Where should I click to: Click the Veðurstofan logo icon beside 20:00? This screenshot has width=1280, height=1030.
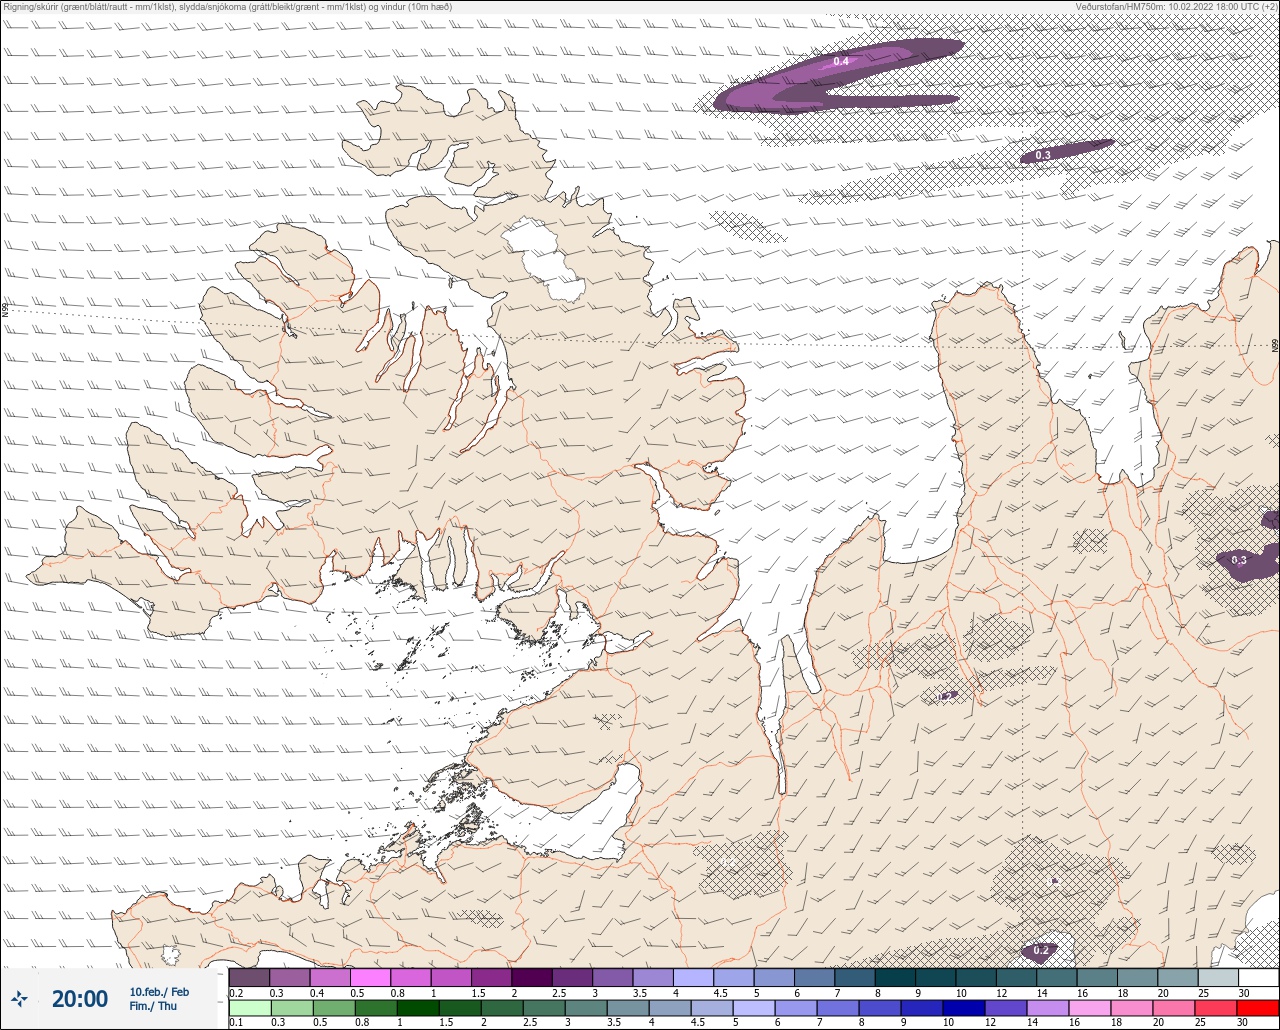click(19, 998)
